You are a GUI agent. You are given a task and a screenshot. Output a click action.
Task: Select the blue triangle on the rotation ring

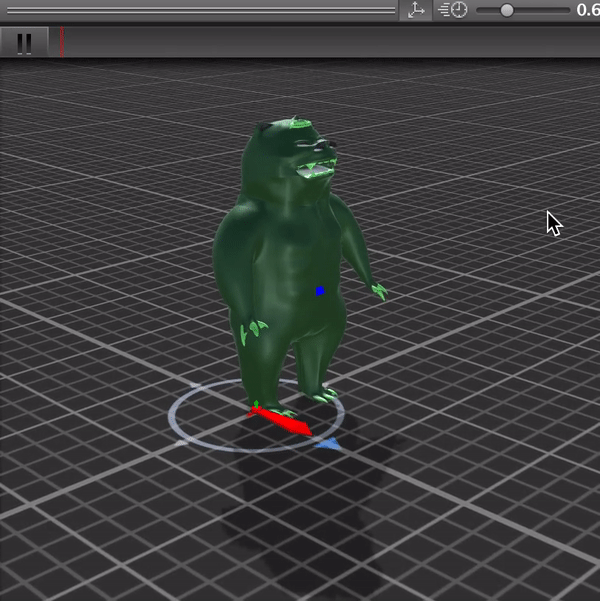(x=328, y=444)
